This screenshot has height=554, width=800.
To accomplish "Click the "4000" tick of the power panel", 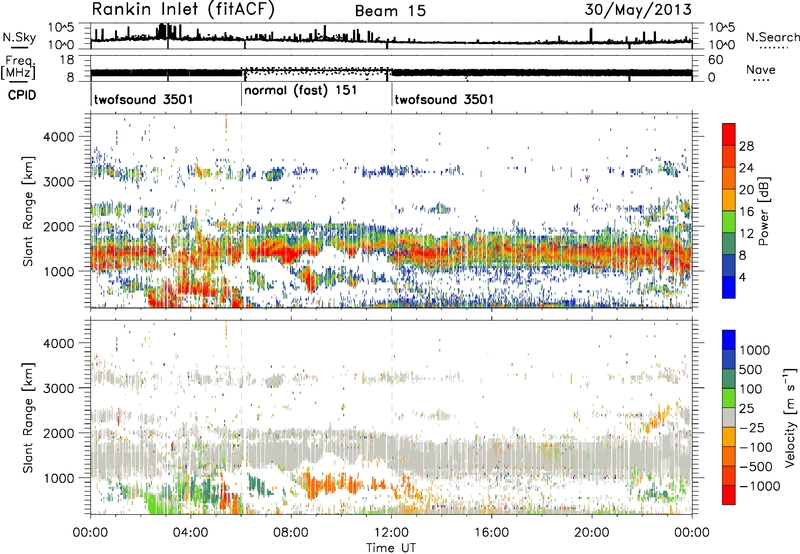I will click(x=58, y=137).
